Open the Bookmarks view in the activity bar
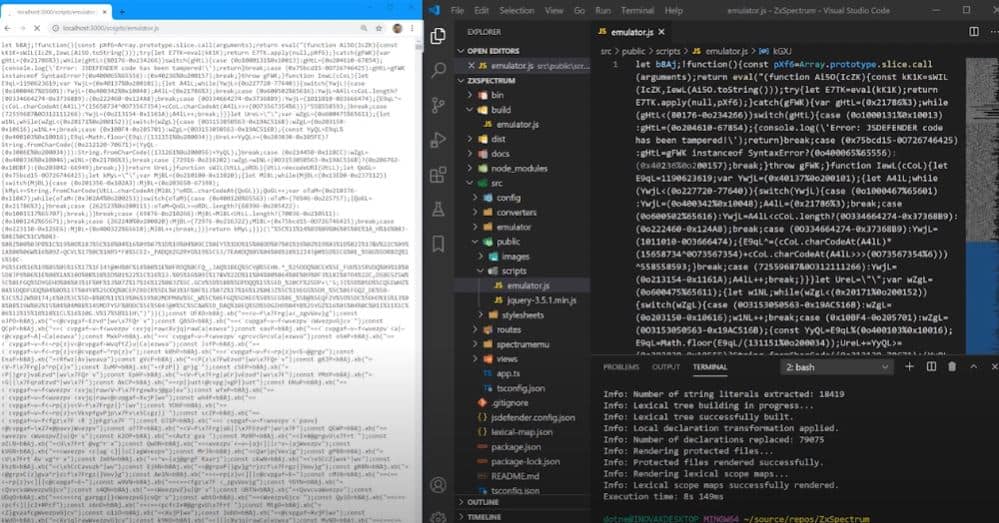The image size is (999, 523). click(x=438, y=243)
